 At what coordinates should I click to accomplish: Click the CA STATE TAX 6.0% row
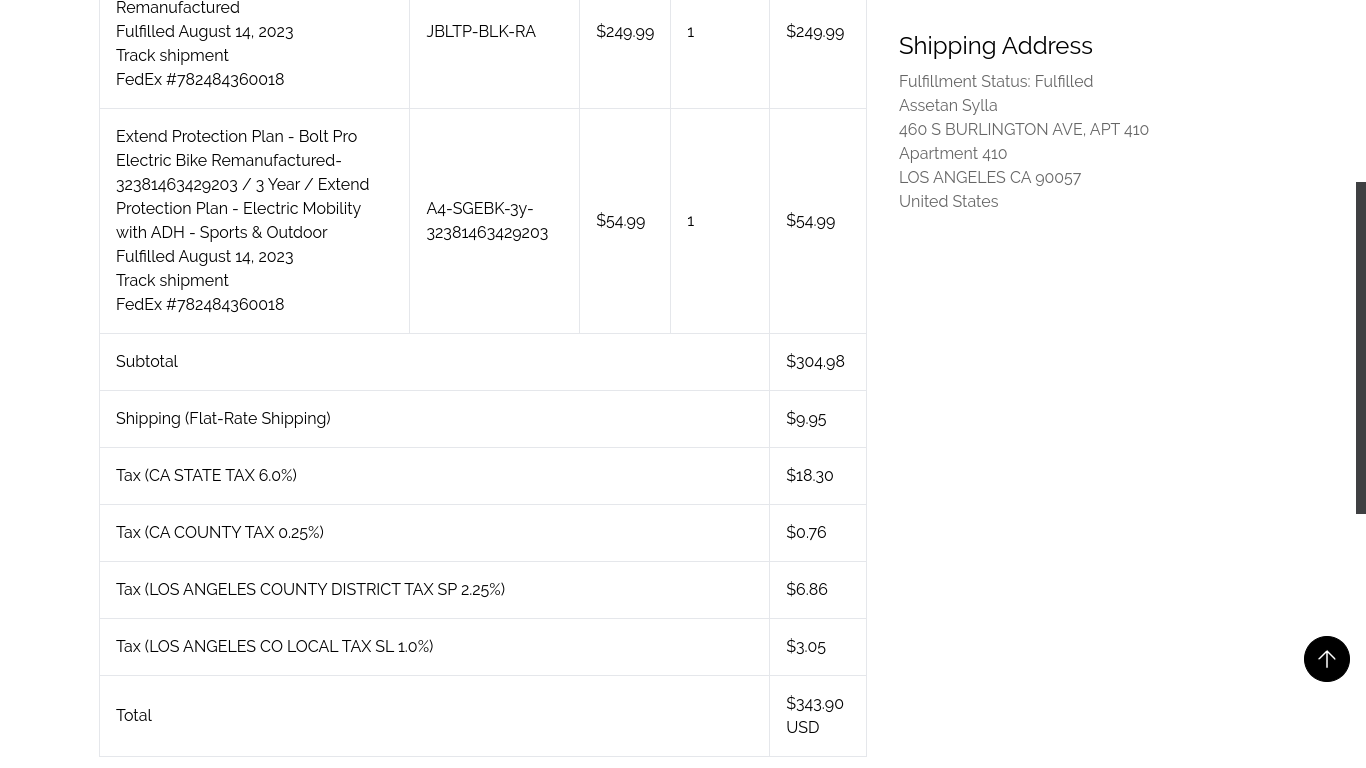coord(206,475)
